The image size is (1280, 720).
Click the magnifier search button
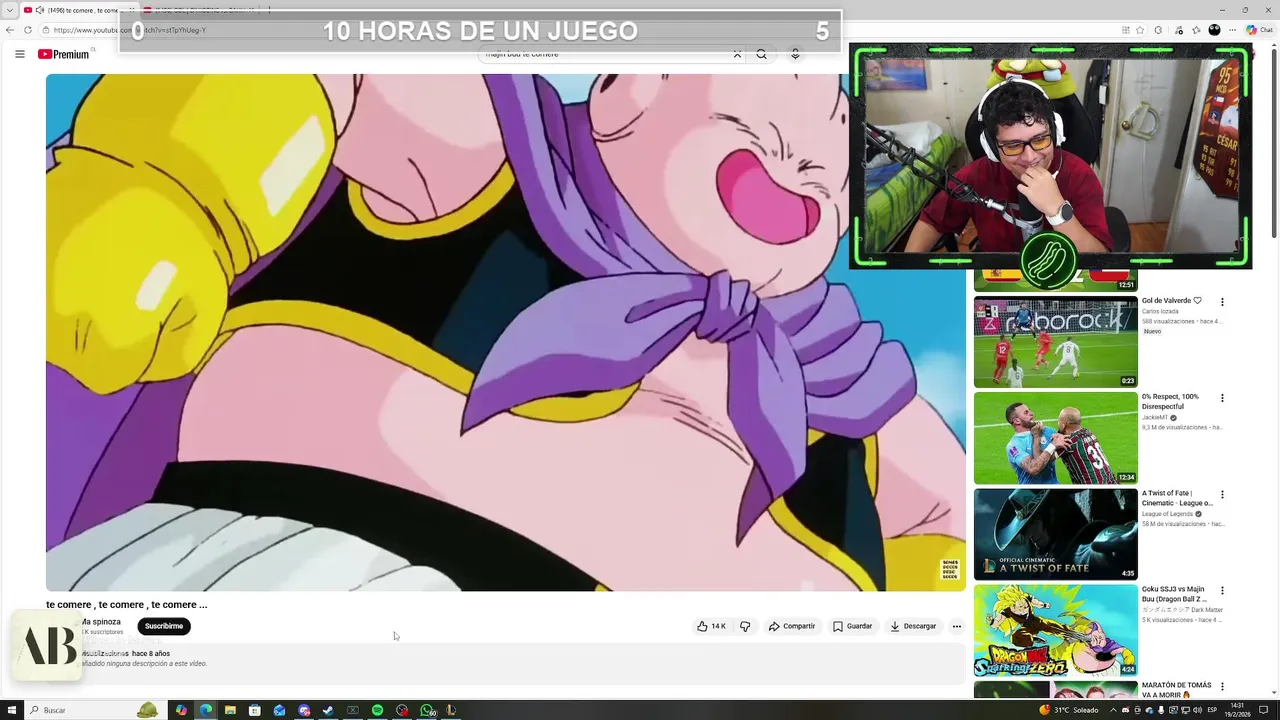point(761,54)
